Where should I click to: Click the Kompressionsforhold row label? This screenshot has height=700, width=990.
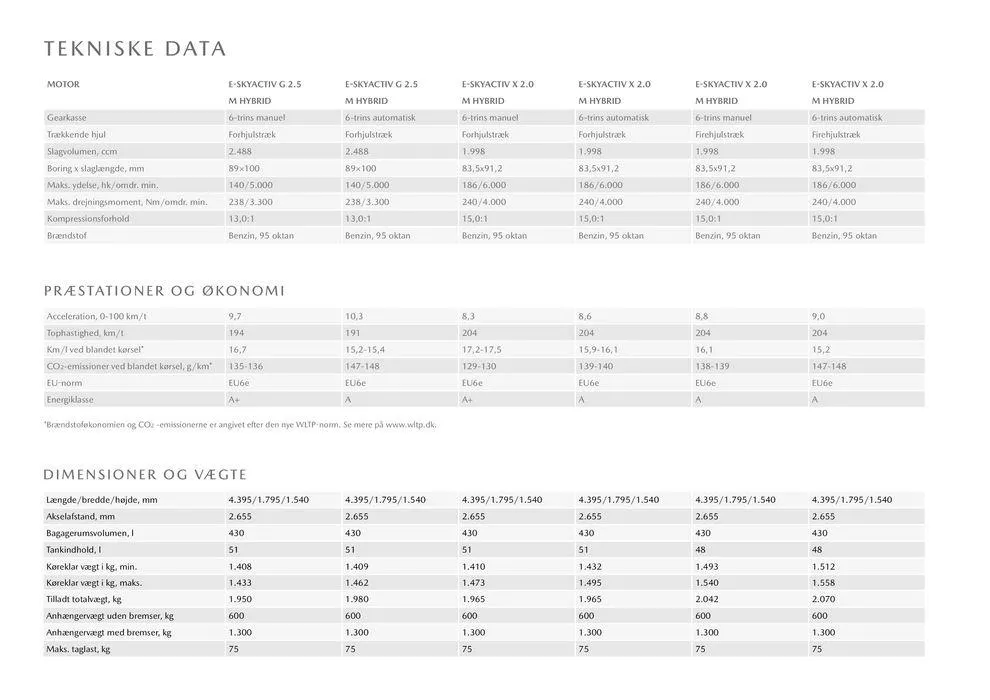pyautogui.click(x=88, y=219)
